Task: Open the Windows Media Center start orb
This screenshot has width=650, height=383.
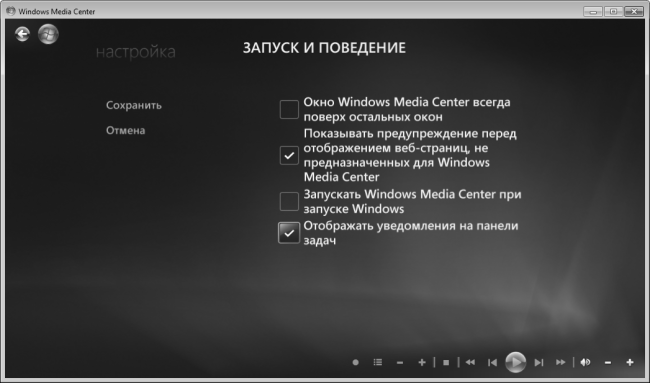Action: click(48, 34)
